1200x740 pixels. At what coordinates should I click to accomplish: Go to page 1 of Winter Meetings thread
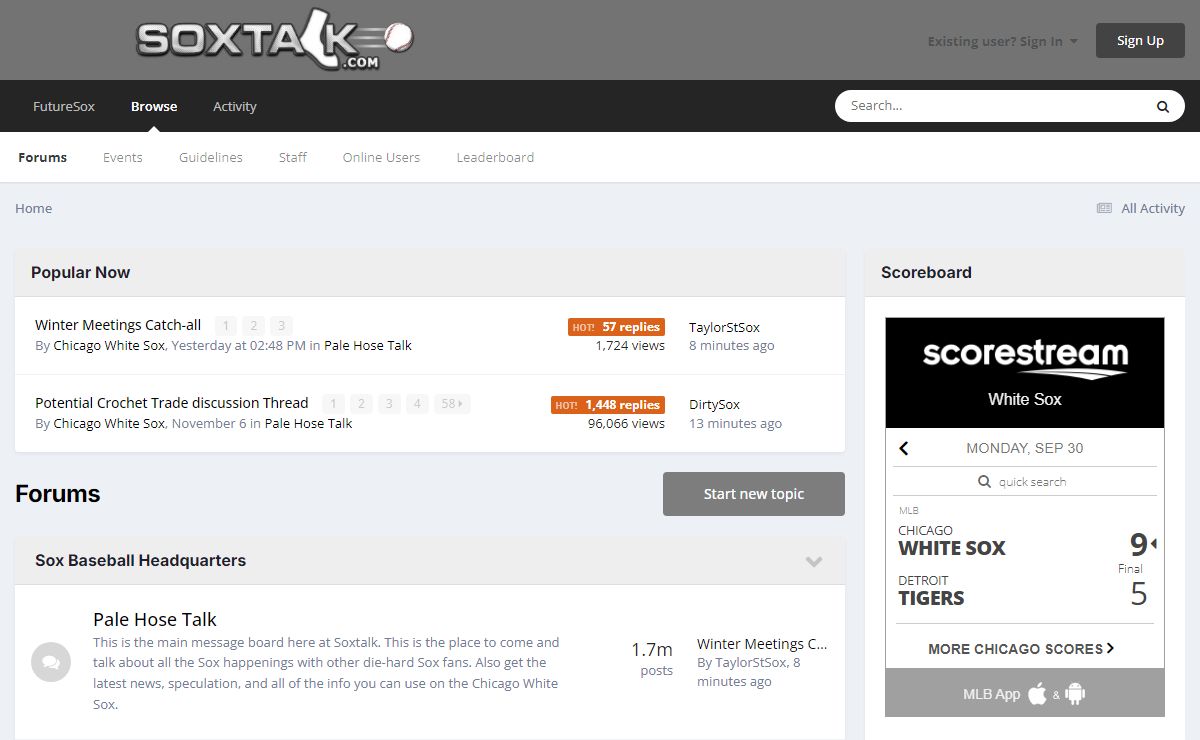226,326
